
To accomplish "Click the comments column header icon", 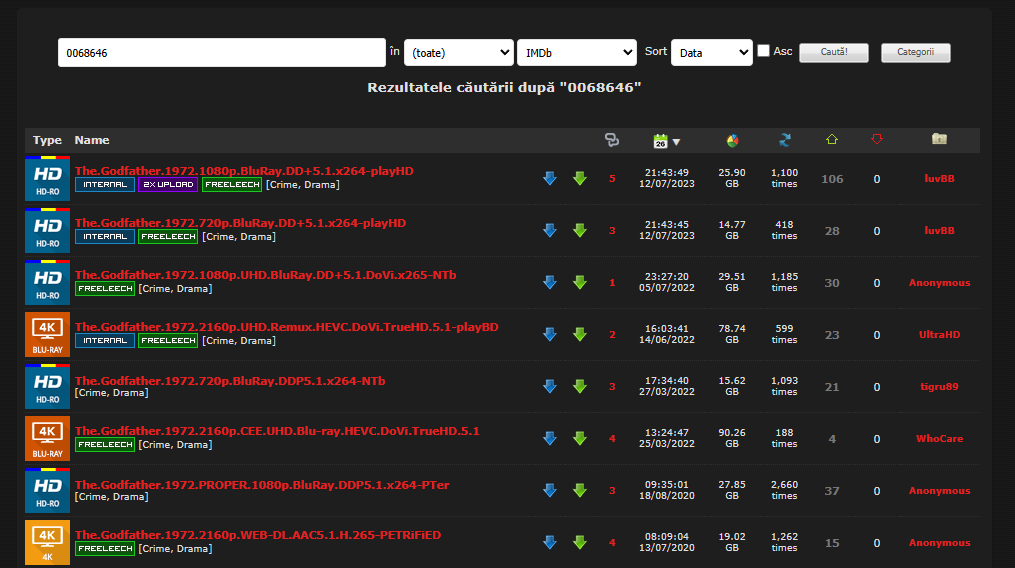I will (611, 140).
